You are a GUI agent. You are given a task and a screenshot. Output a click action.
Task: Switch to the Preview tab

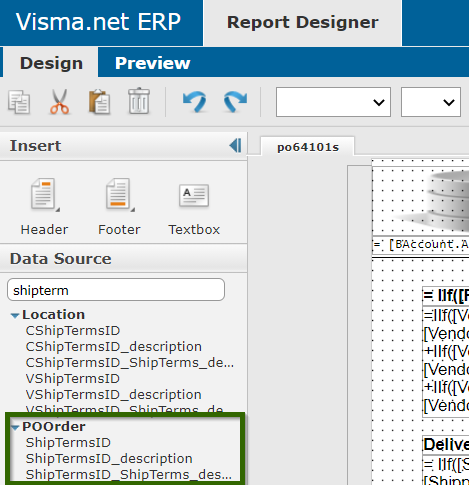[153, 63]
